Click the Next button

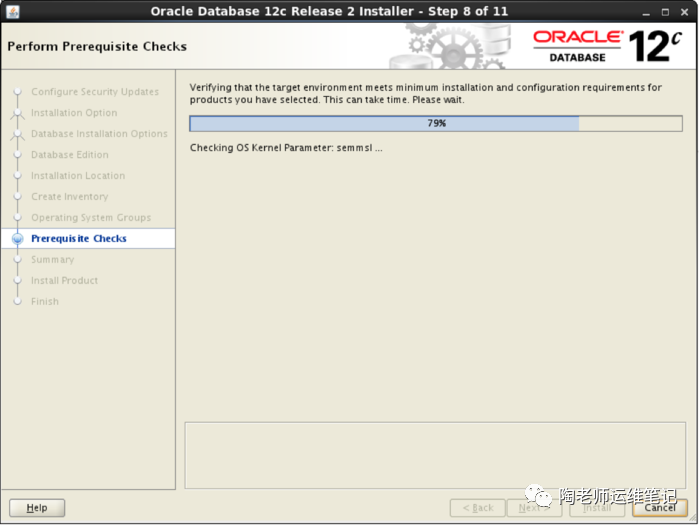pos(534,507)
